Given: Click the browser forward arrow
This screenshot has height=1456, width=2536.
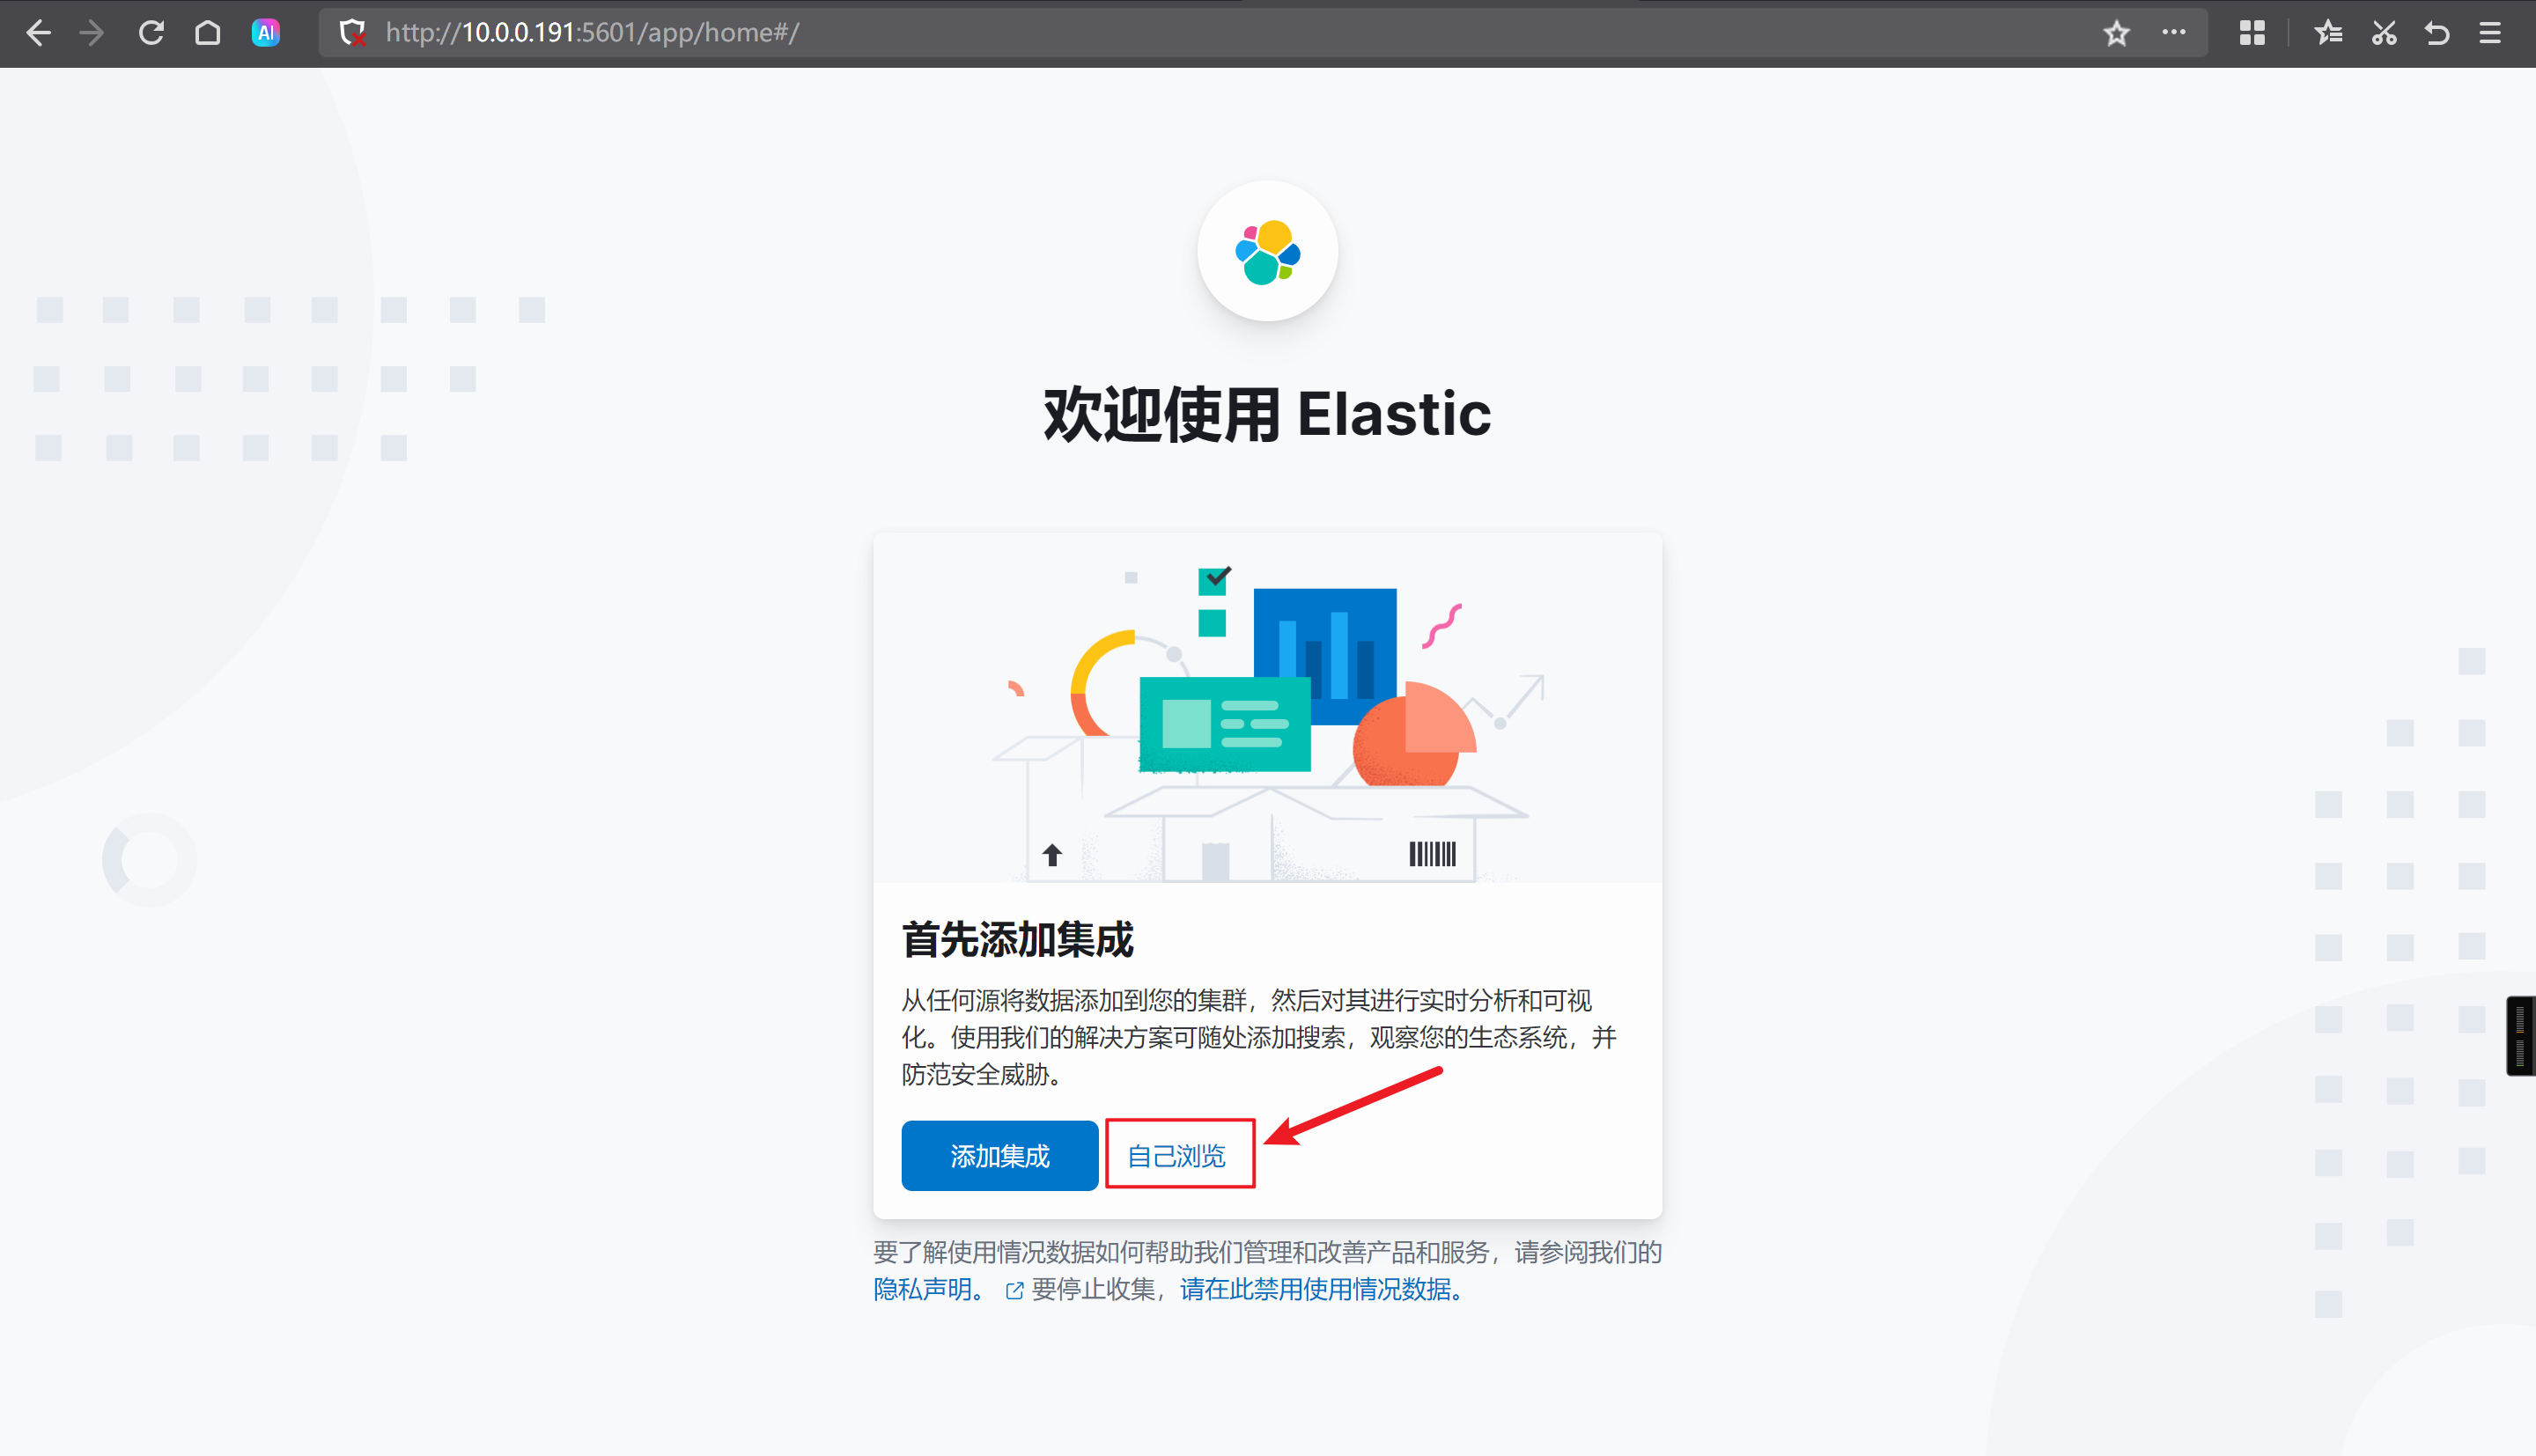Looking at the screenshot, I should point(92,33).
